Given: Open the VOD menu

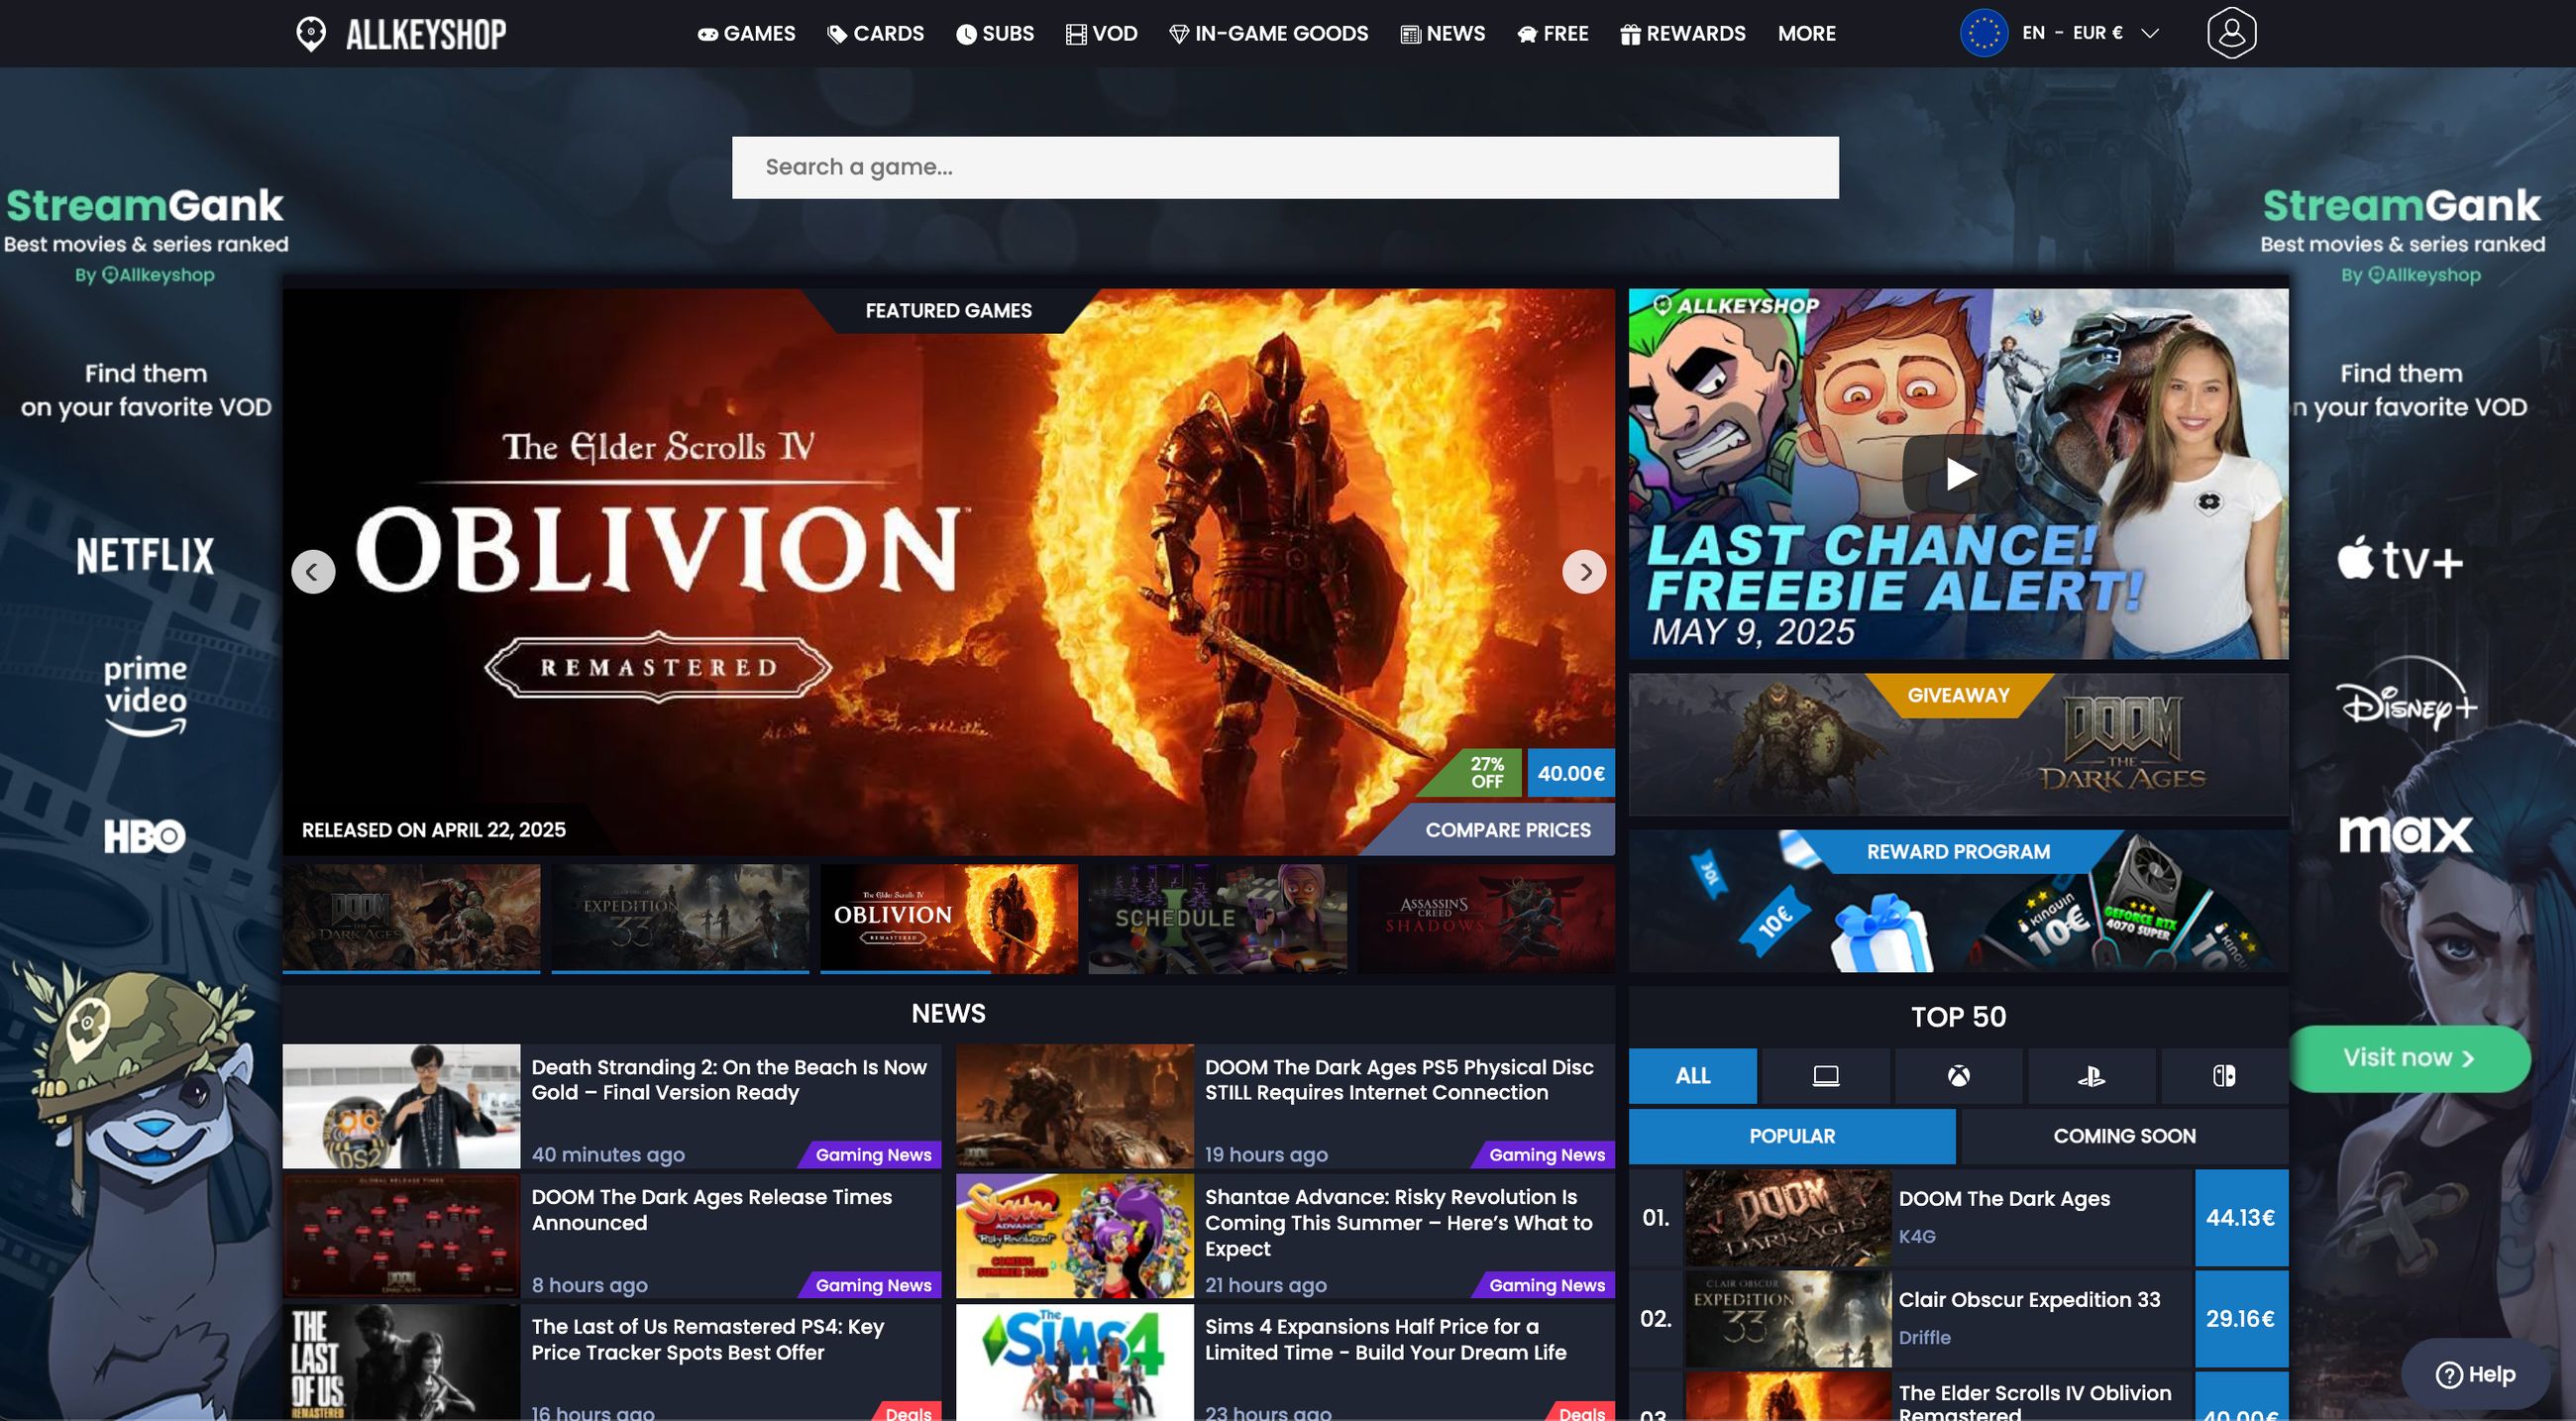Looking at the screenshot, I should 1101,33.
